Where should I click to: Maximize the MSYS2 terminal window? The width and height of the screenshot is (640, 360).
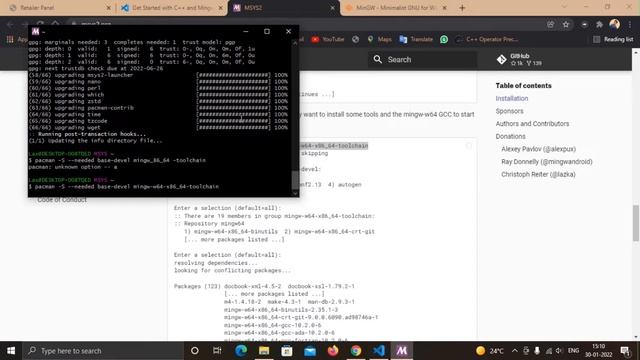[267, 31]
